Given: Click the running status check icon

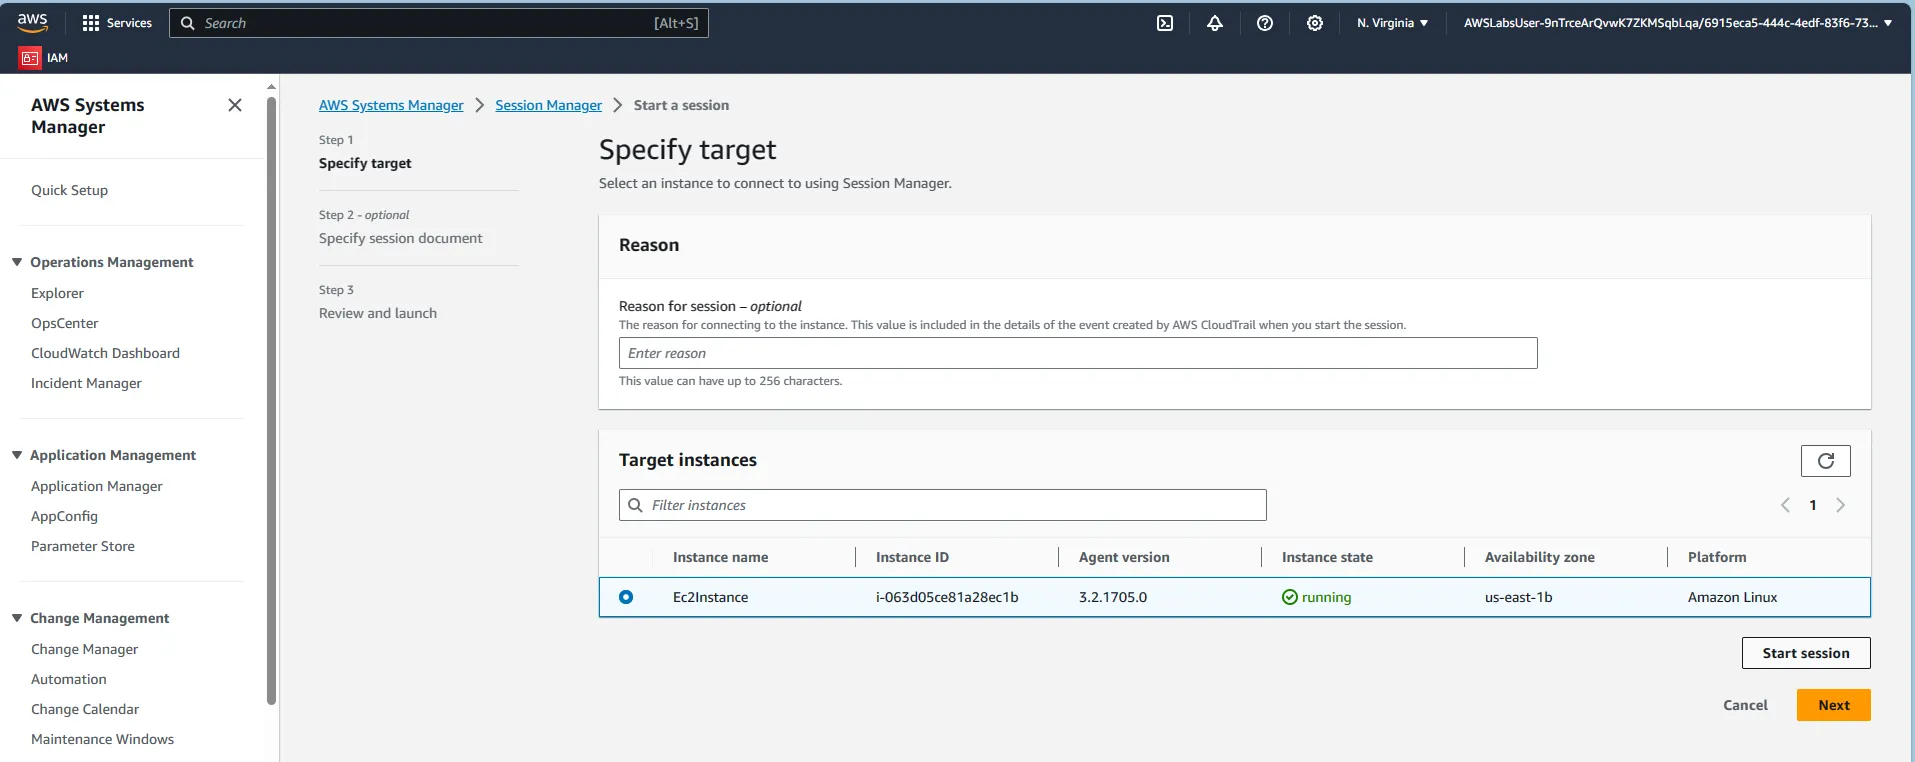Looking at the screenshot, I should 1290,597.
